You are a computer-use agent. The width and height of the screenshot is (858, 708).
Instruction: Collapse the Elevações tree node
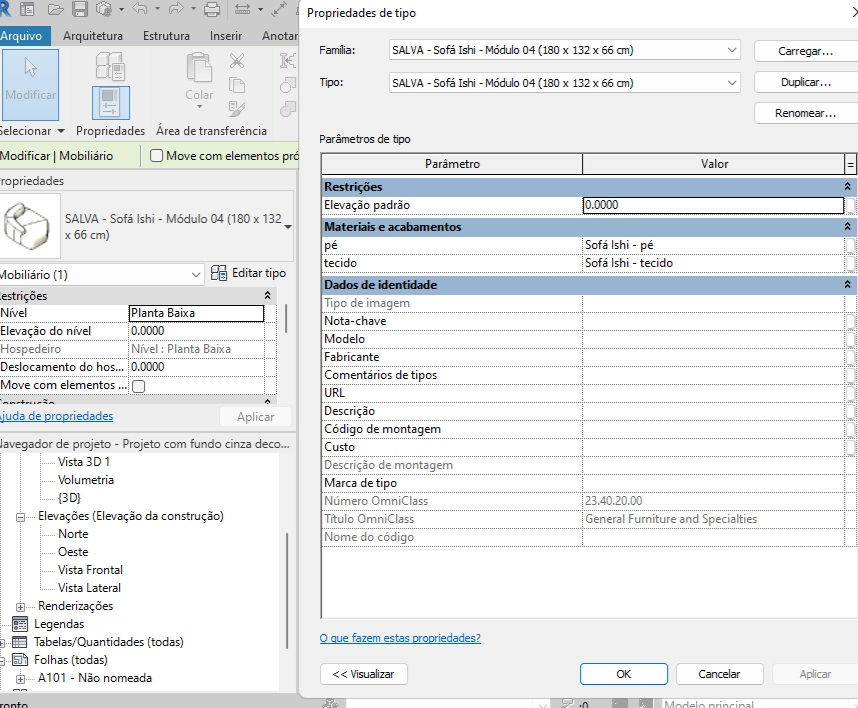coord(20,517)
